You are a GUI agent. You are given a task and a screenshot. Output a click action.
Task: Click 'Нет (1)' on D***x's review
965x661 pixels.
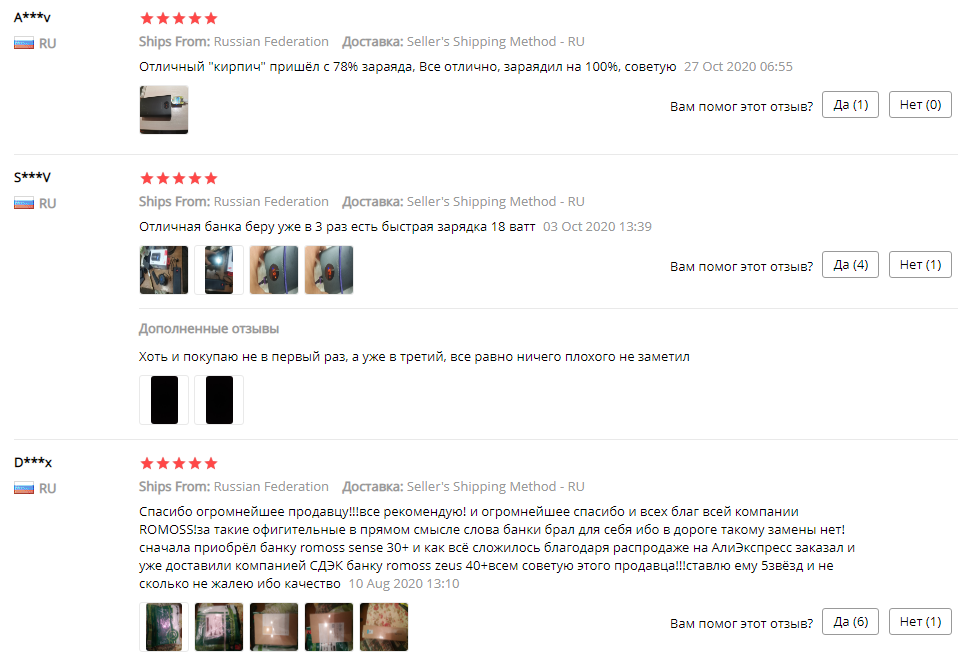(x=920, y=622)
